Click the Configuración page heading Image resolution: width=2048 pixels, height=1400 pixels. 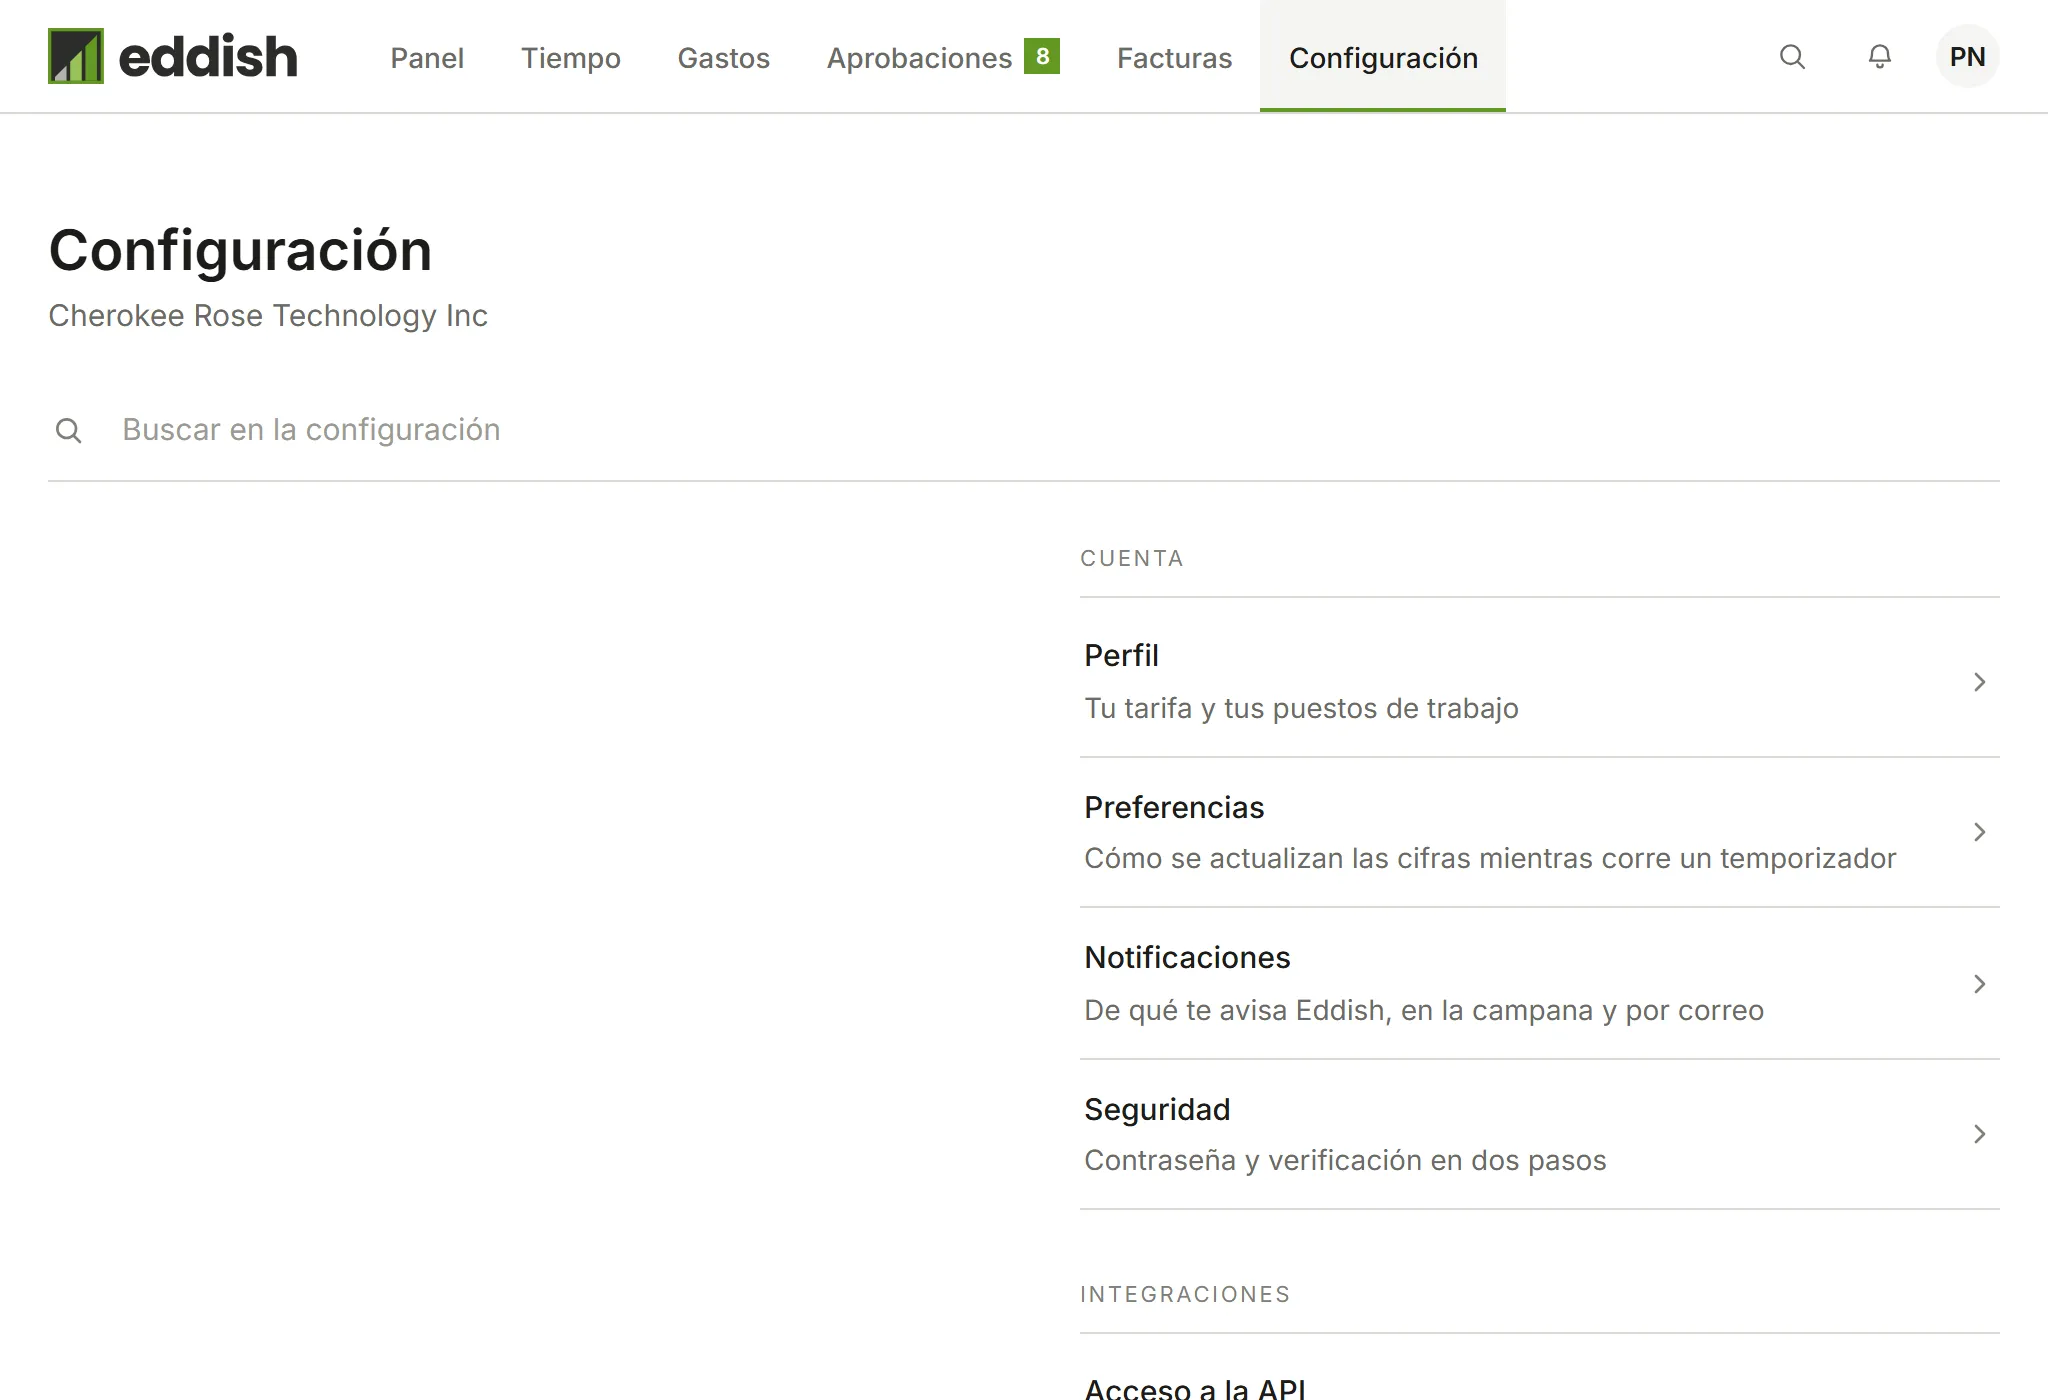pyautogui.click(x=240, y=250)
